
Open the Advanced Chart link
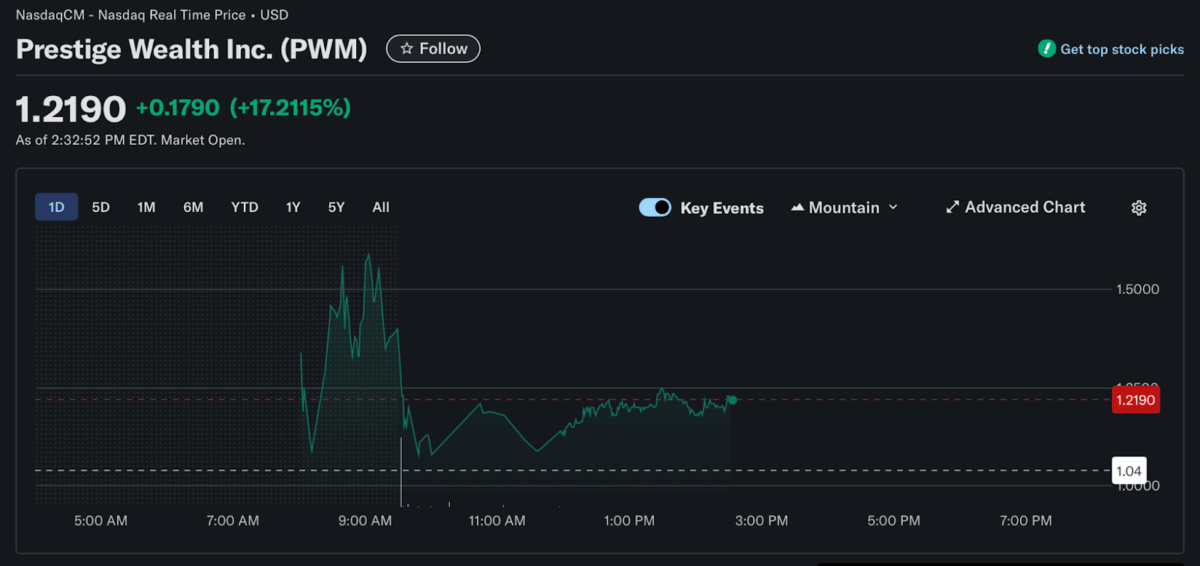click(1024, 207)
